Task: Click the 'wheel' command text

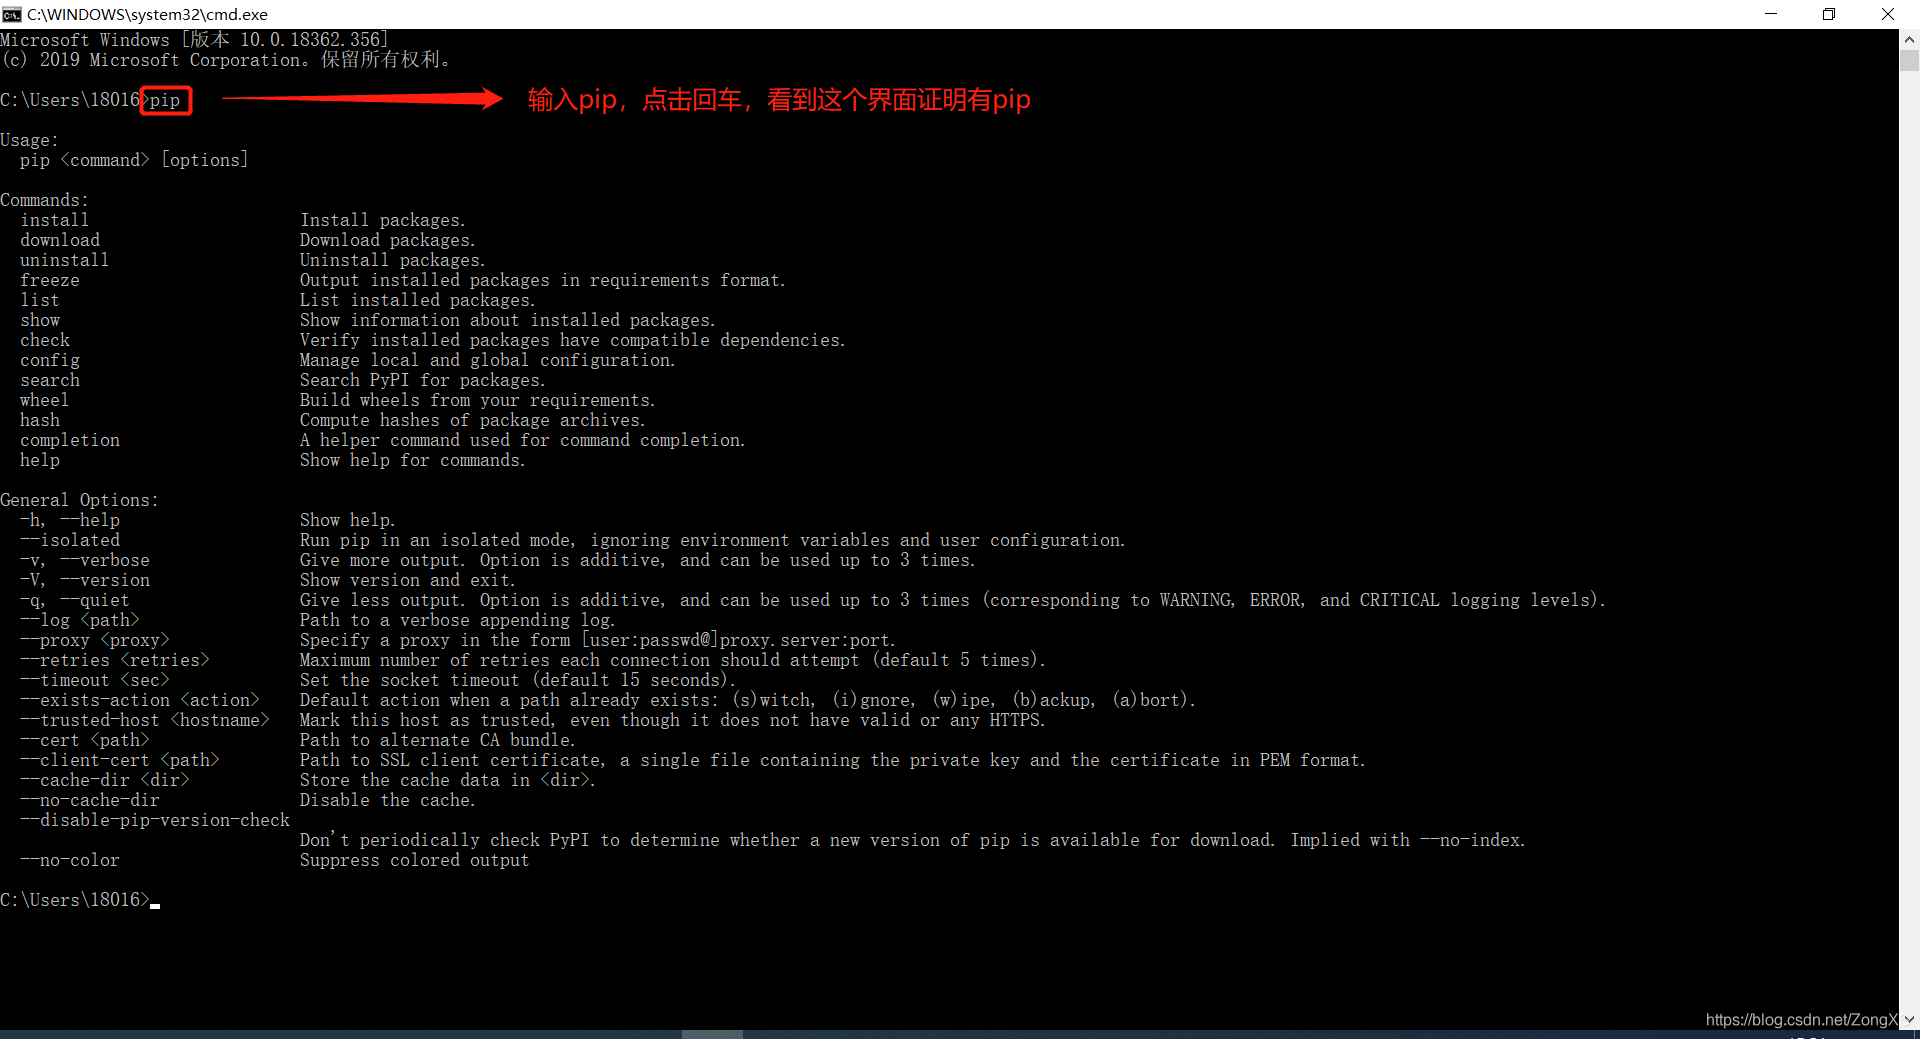Action: tap(45, 400)
